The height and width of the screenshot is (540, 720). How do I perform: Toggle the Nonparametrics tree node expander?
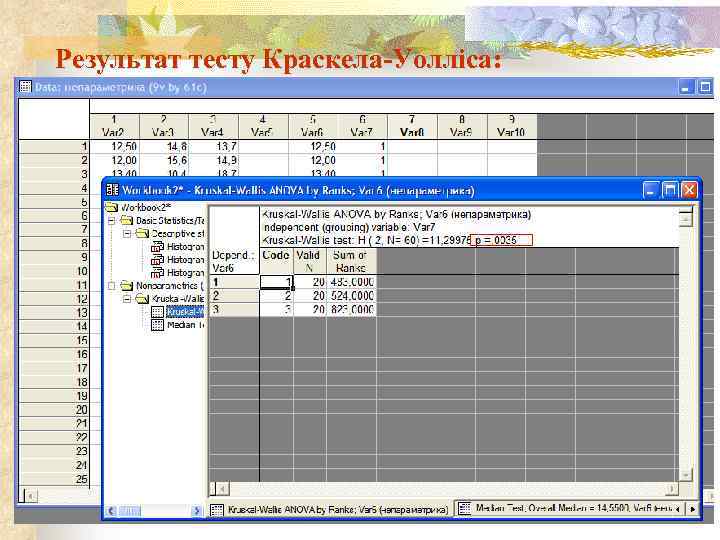coord(111,286)
